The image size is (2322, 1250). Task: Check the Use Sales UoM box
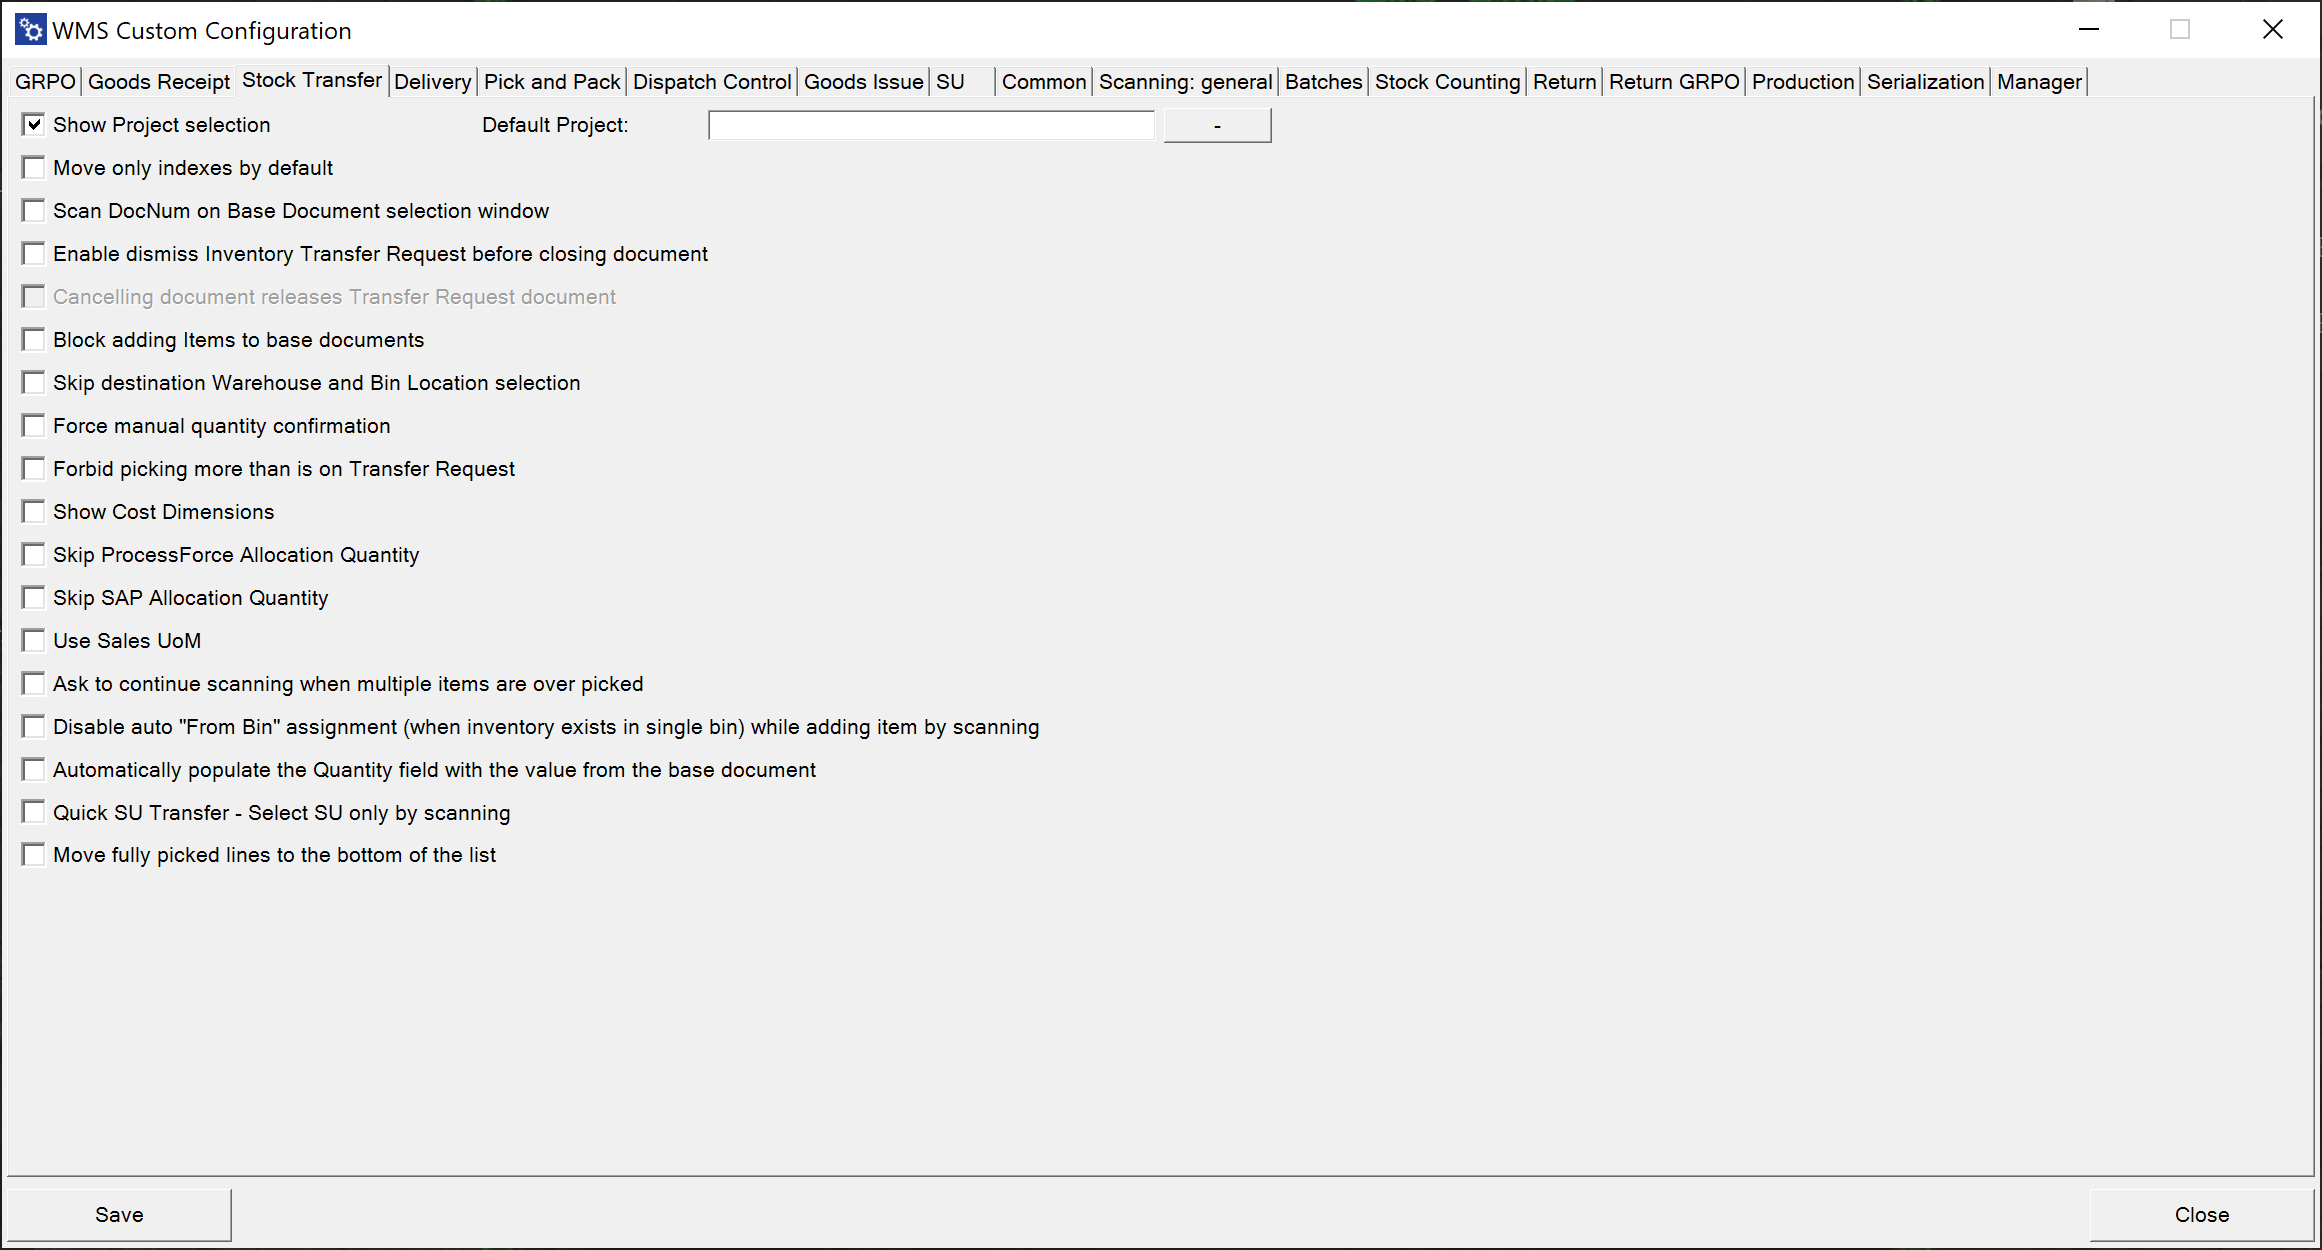pyautogui.click(x=34, y=641)
